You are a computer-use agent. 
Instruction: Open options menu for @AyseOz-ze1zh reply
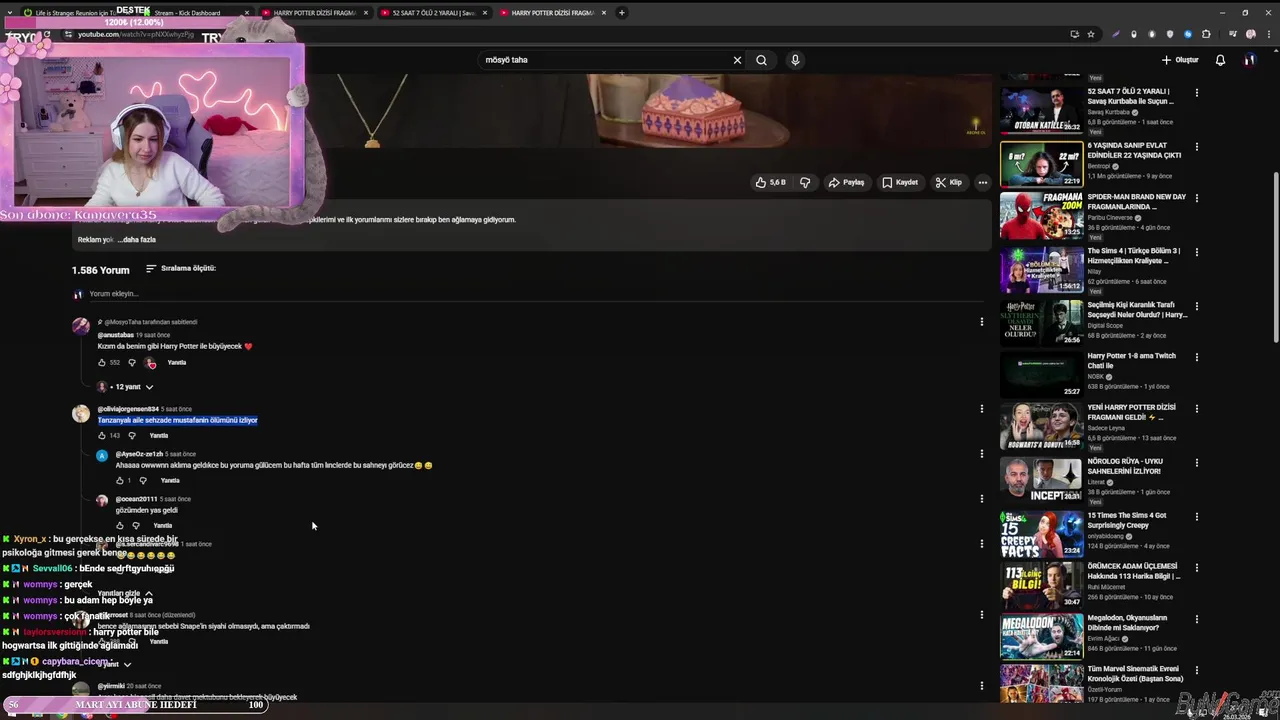[x=981, y=454]
